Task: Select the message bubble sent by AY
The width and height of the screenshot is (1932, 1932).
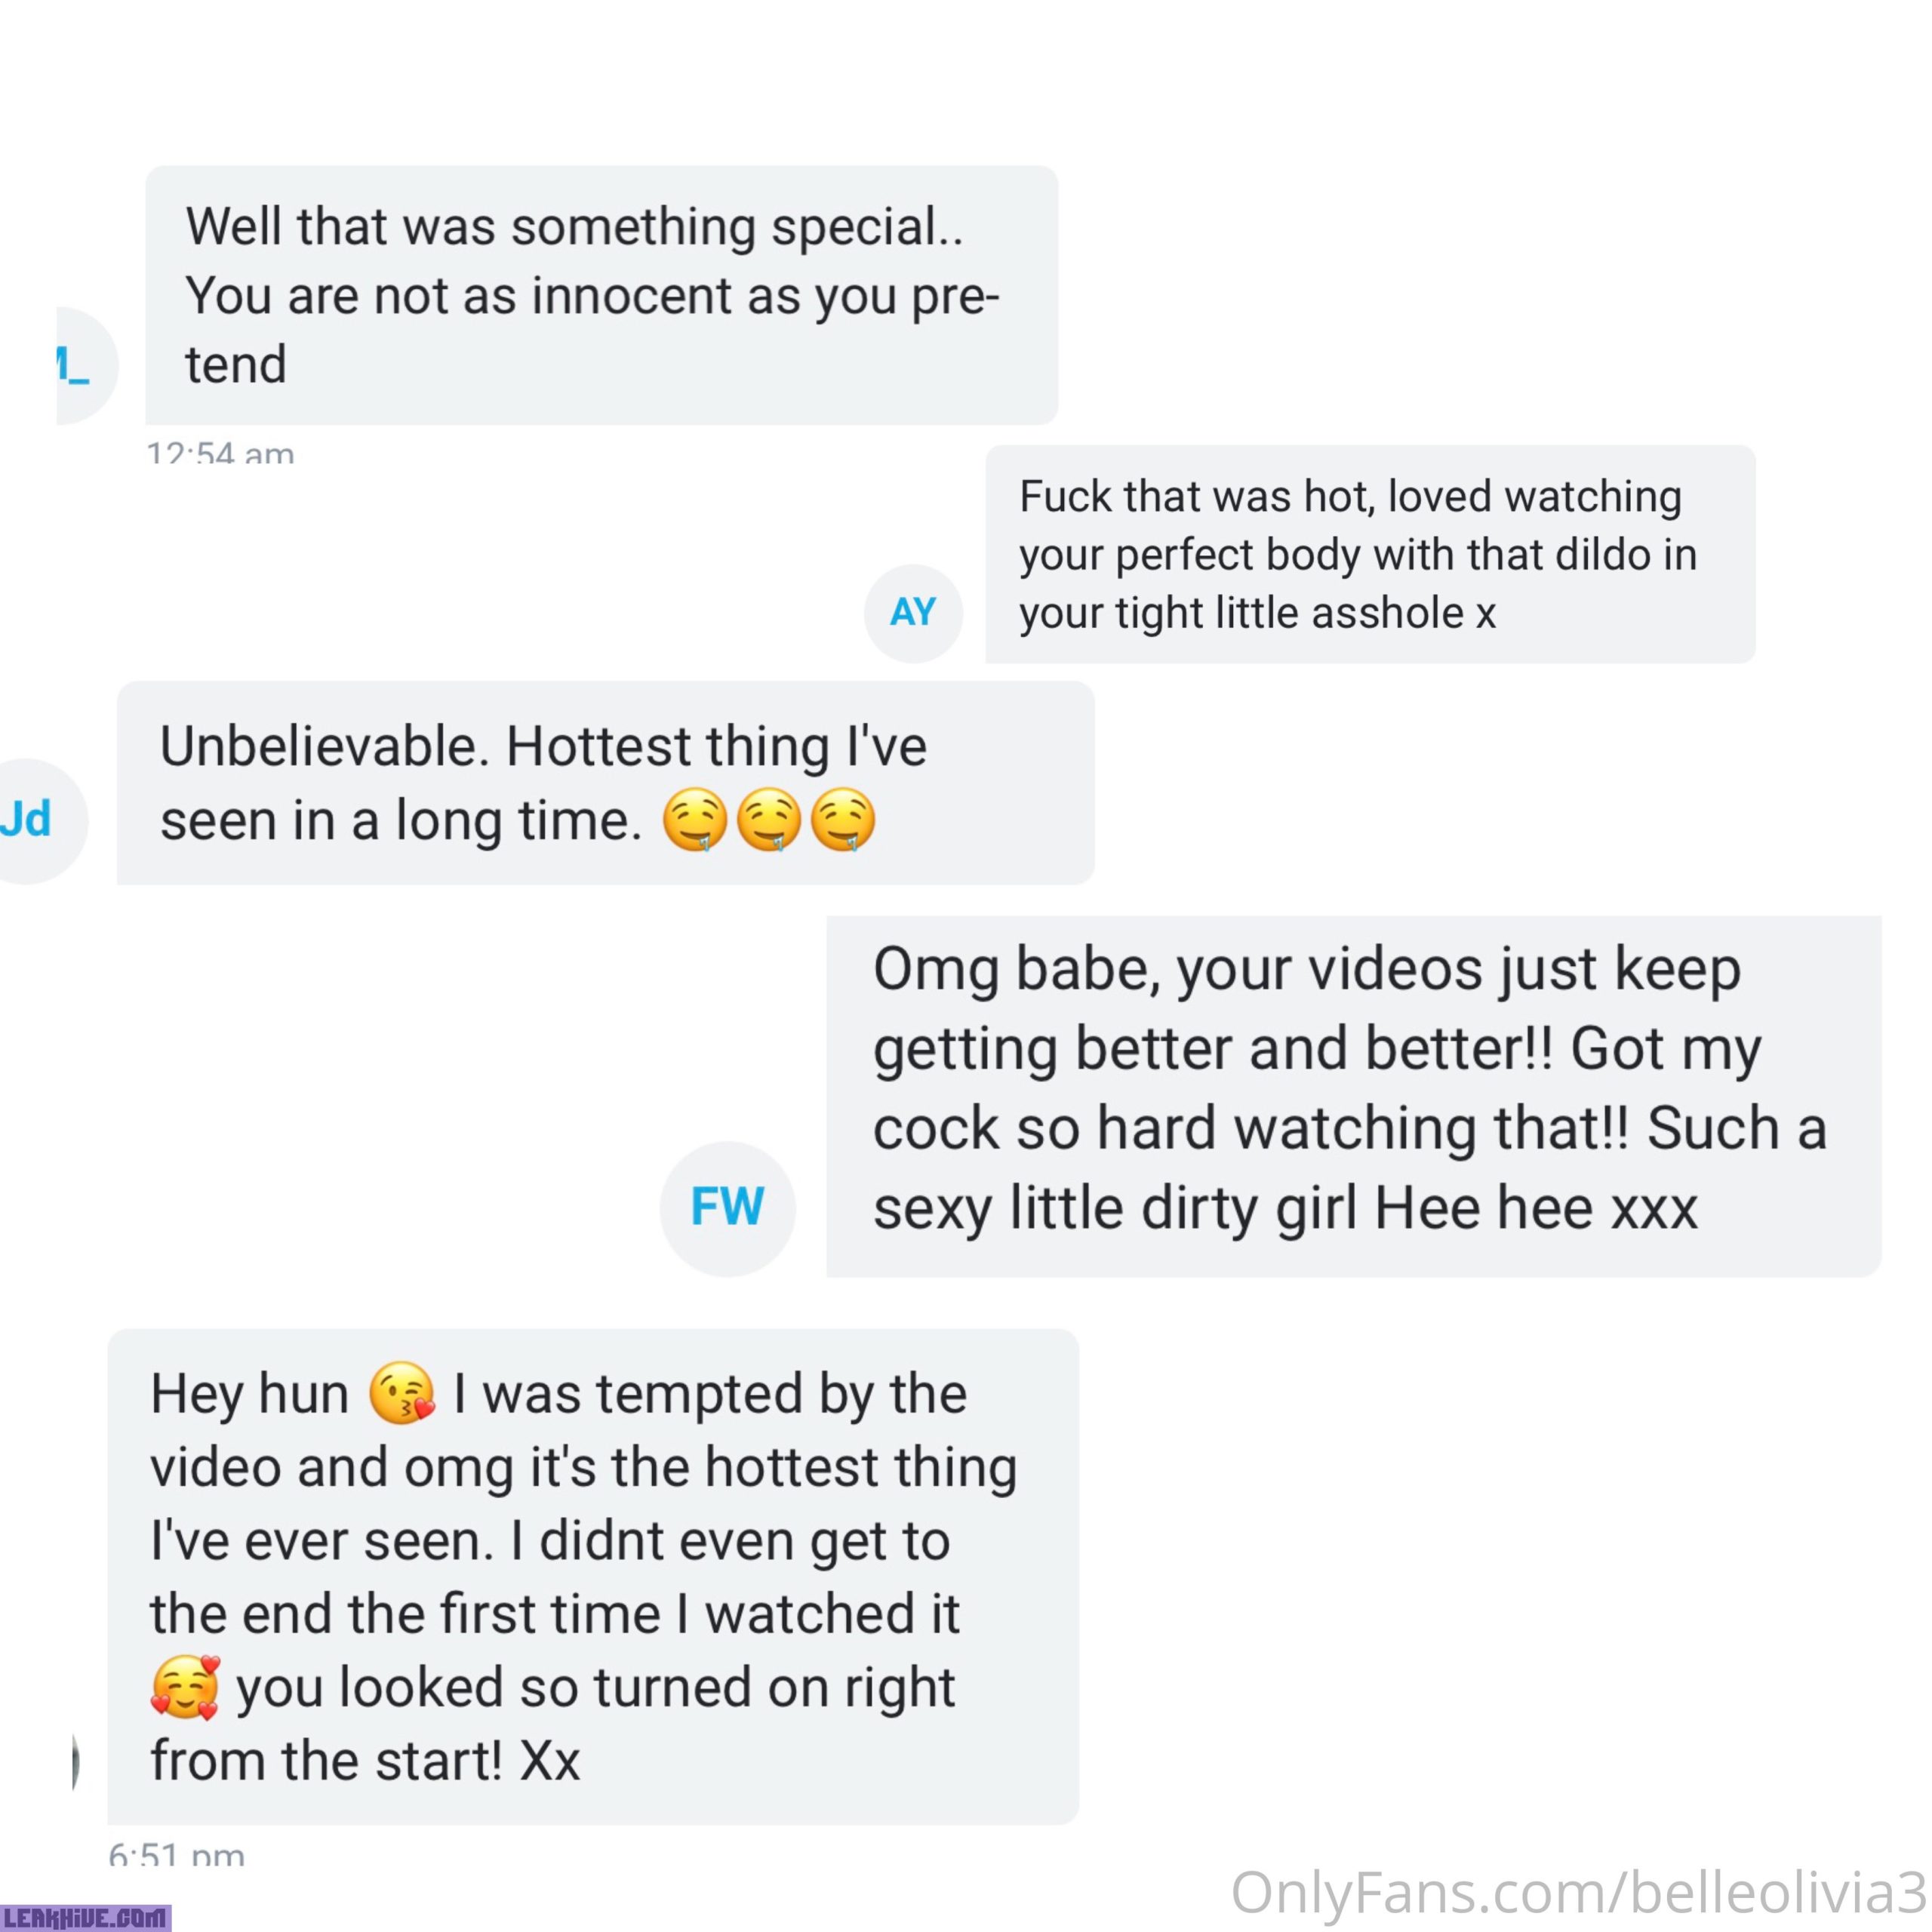Action: click(1370, 554)
